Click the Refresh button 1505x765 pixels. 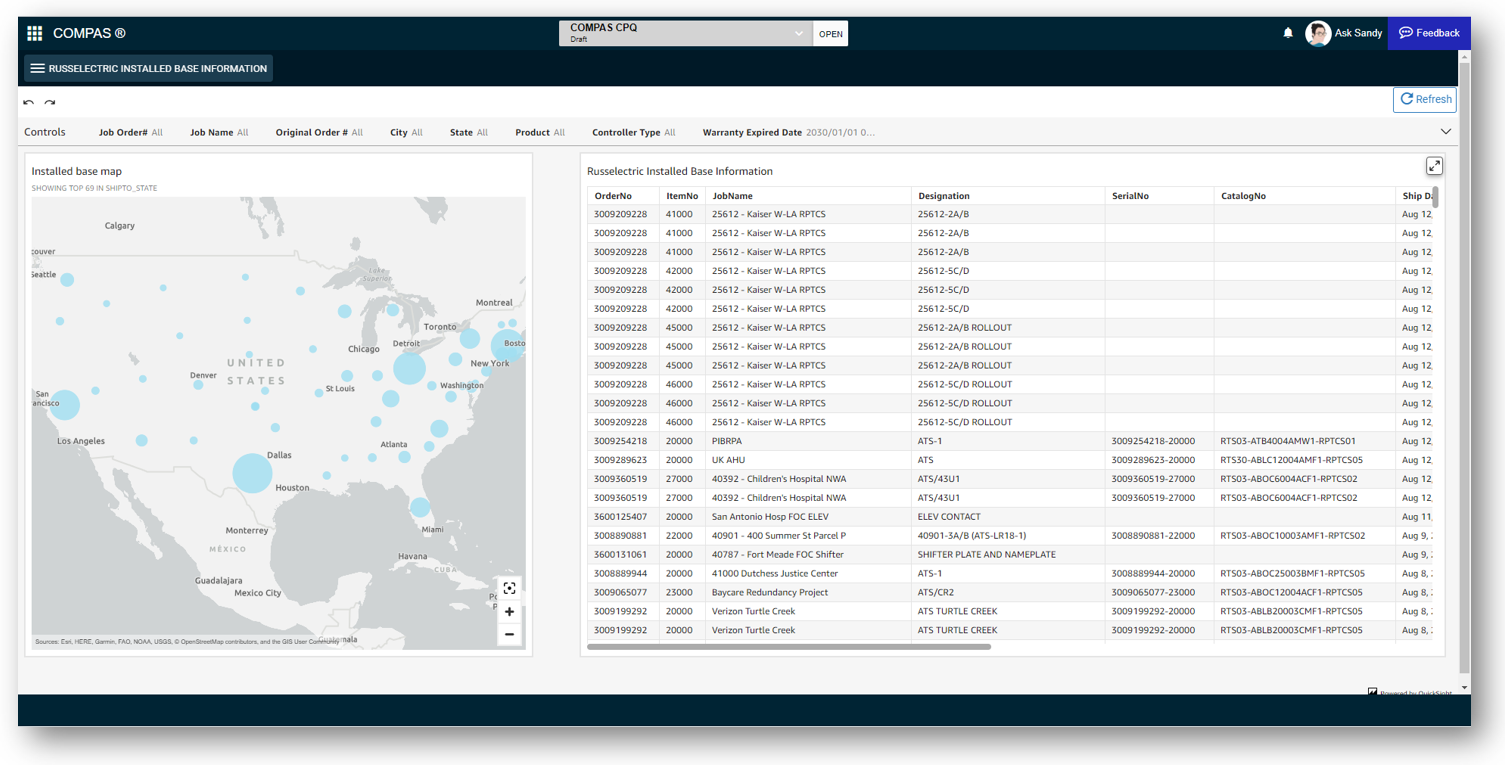pos(1424,99)
